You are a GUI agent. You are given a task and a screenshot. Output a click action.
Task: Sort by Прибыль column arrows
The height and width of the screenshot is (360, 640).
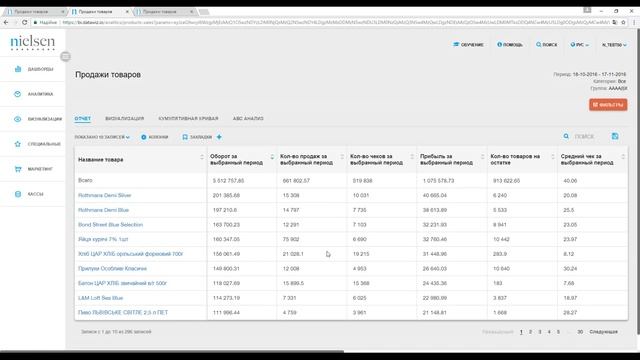(482, 157)
